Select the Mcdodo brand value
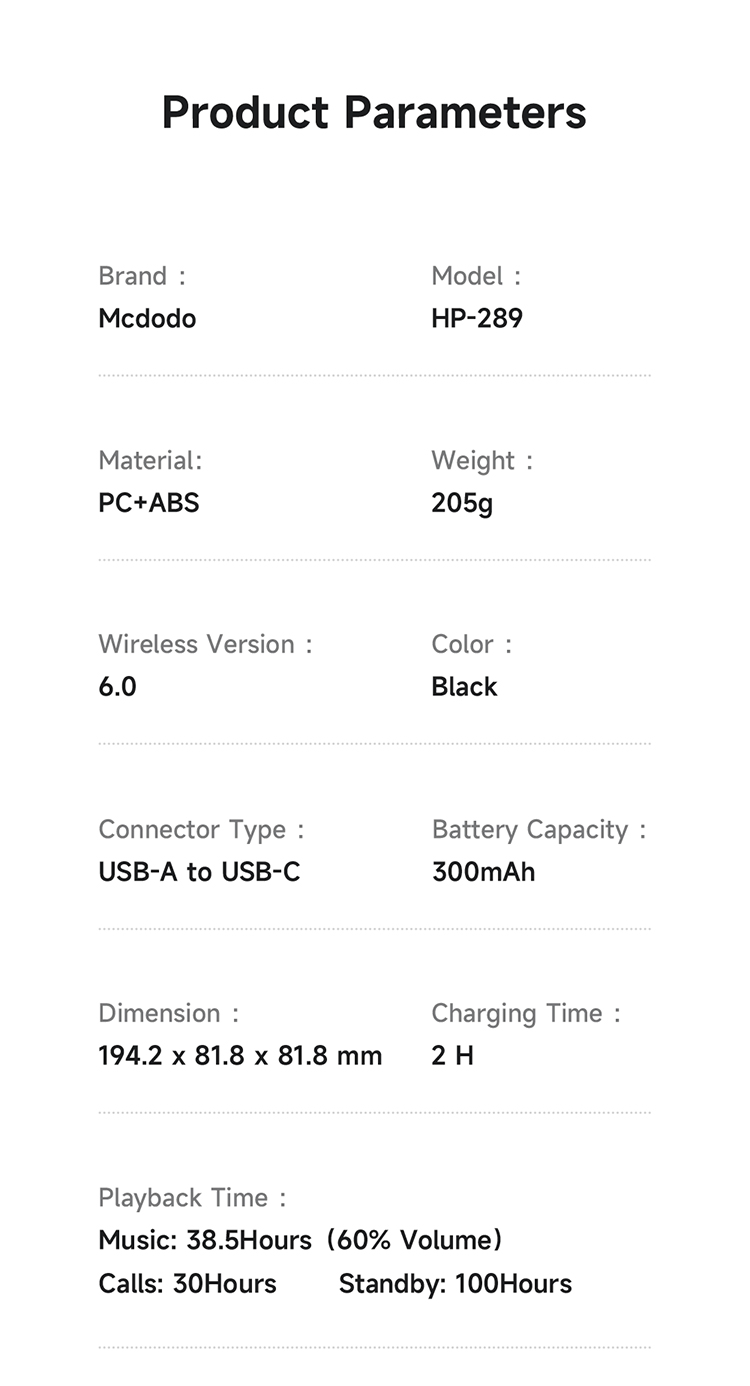Screen dimensions: 750x1386 point(147,319)
